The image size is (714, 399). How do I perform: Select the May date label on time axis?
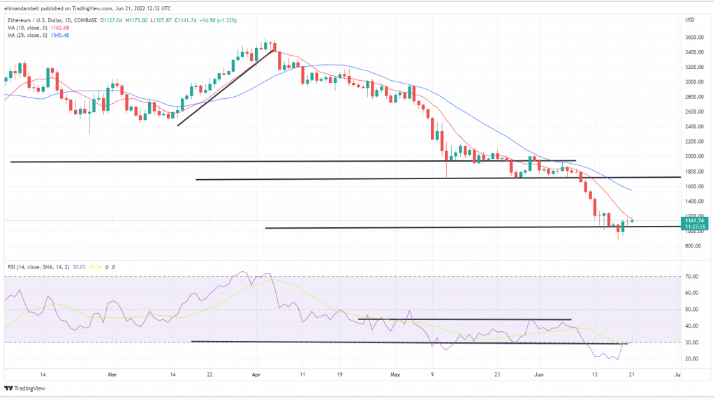395,375
